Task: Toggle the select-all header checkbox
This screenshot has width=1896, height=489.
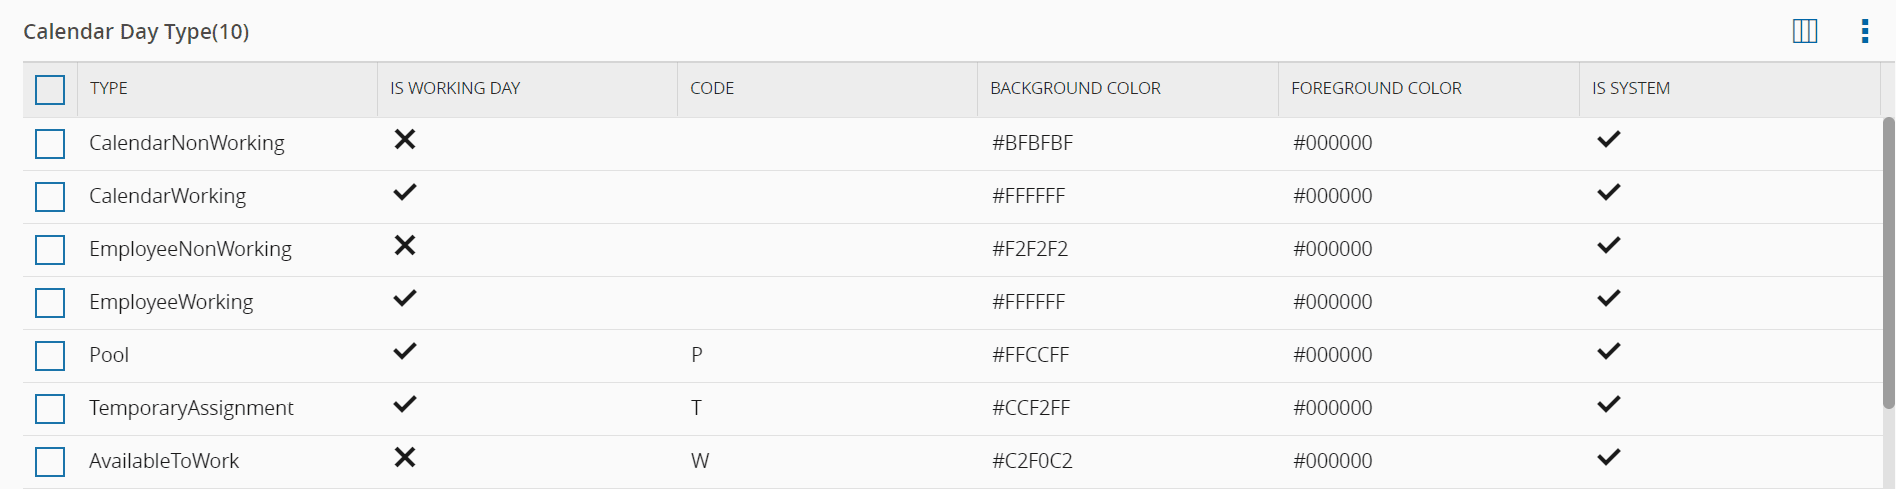Action: pos(50,90)
